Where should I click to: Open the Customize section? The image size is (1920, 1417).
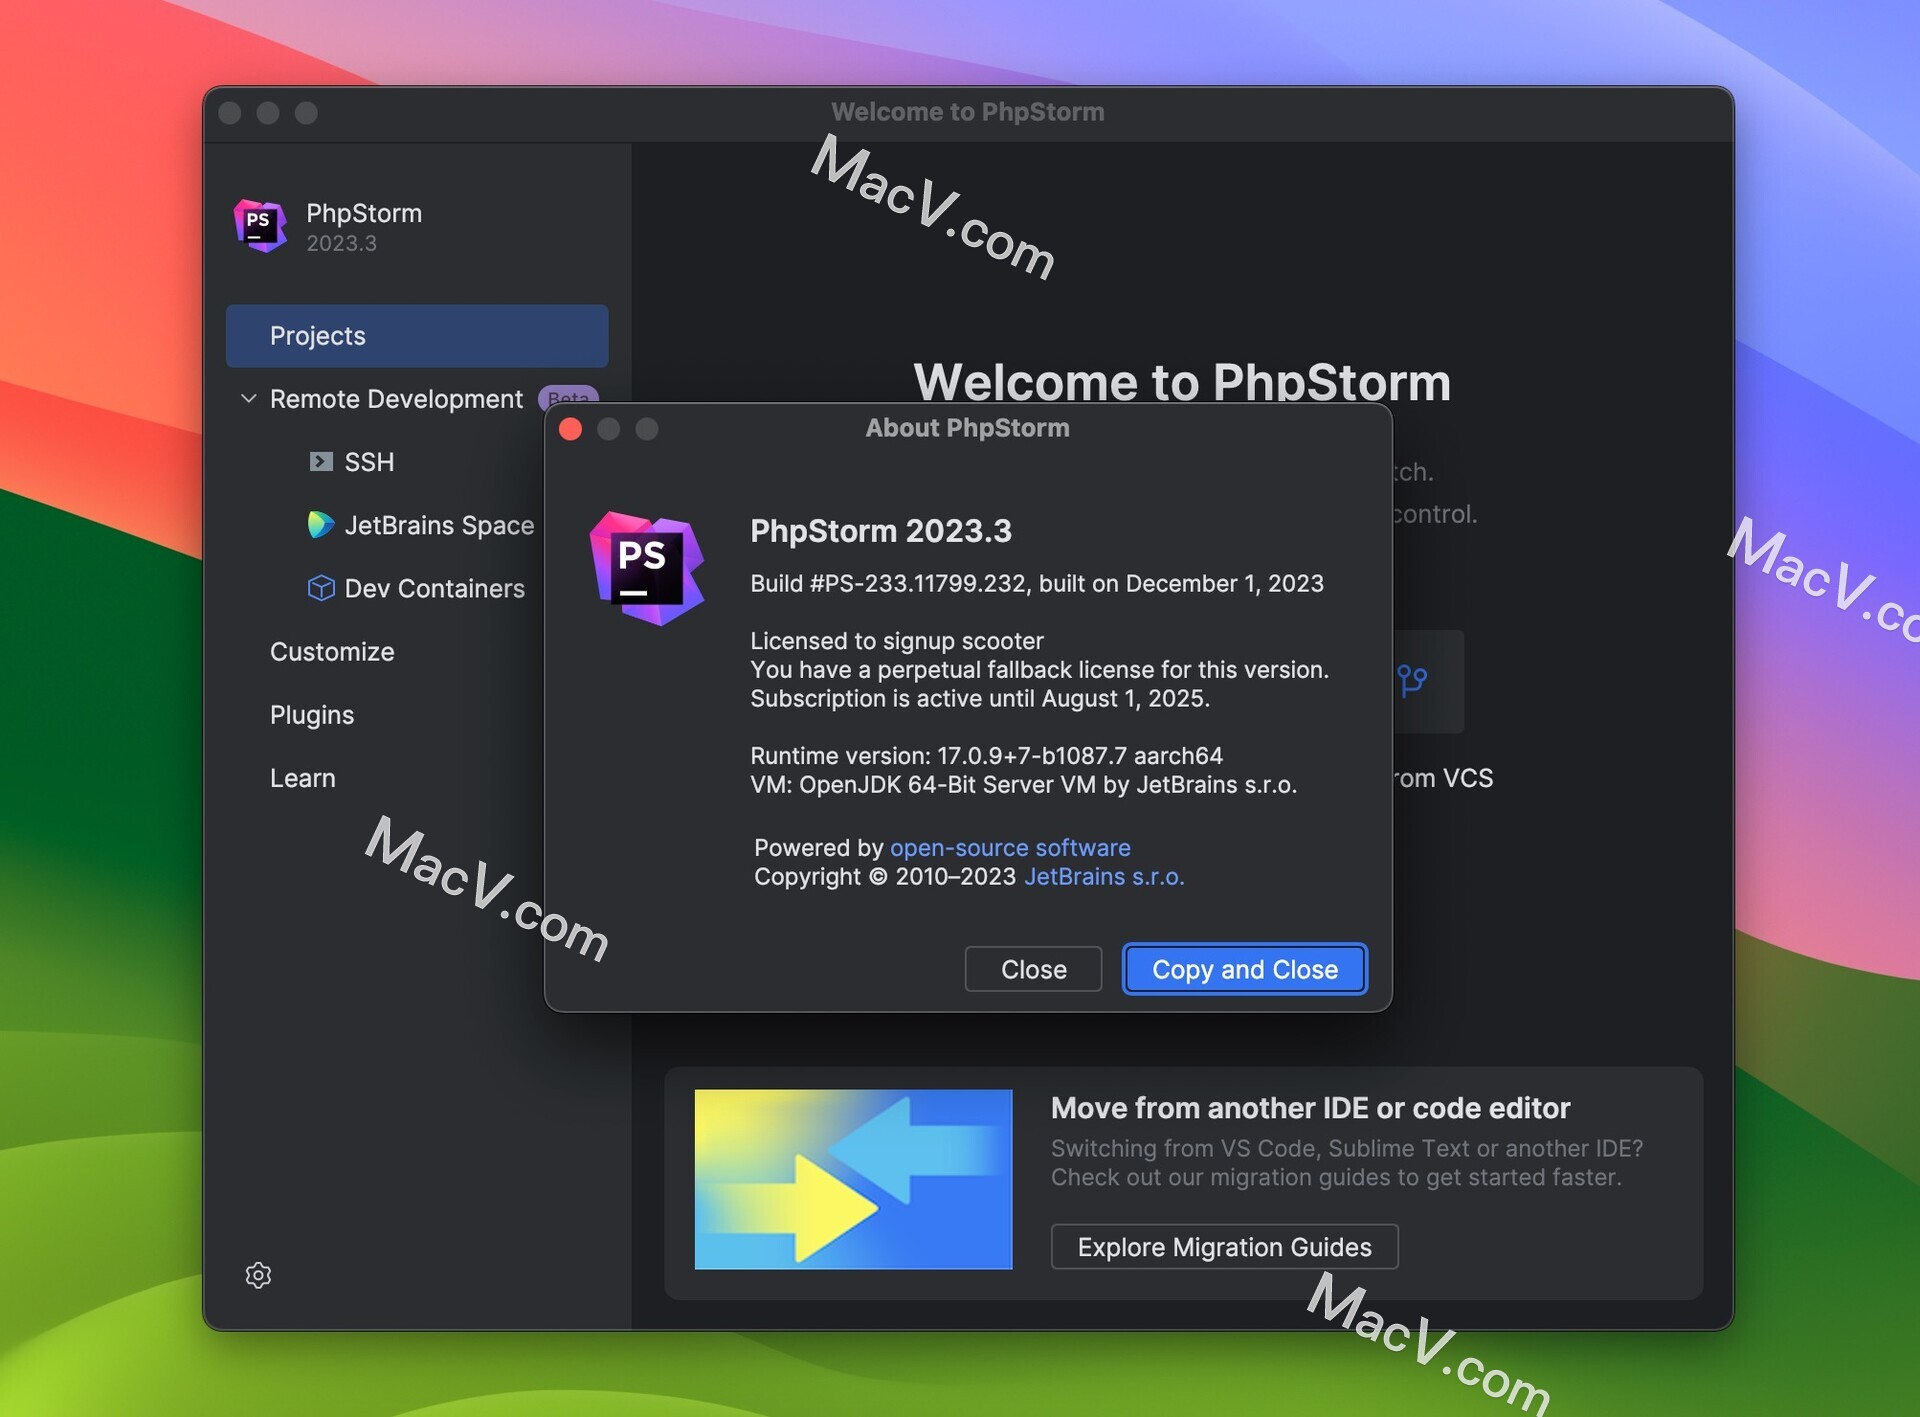click(332, 652)
